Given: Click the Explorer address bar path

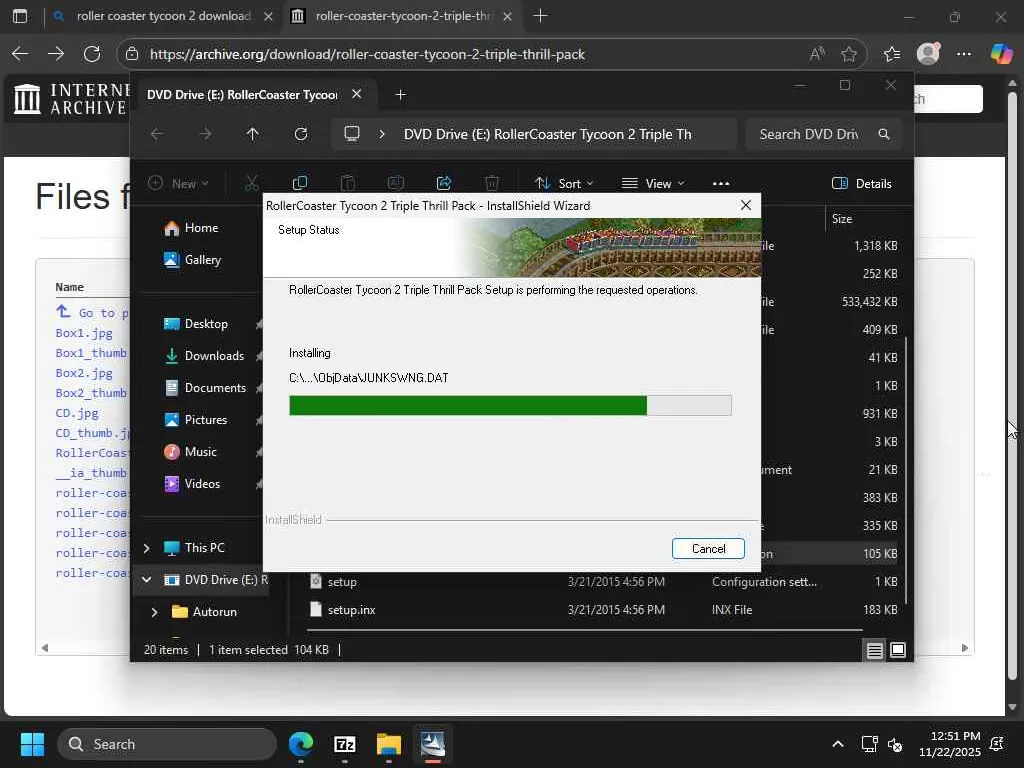Looking at the screenshot, I should pyautogui.click(x=547, y=134).
